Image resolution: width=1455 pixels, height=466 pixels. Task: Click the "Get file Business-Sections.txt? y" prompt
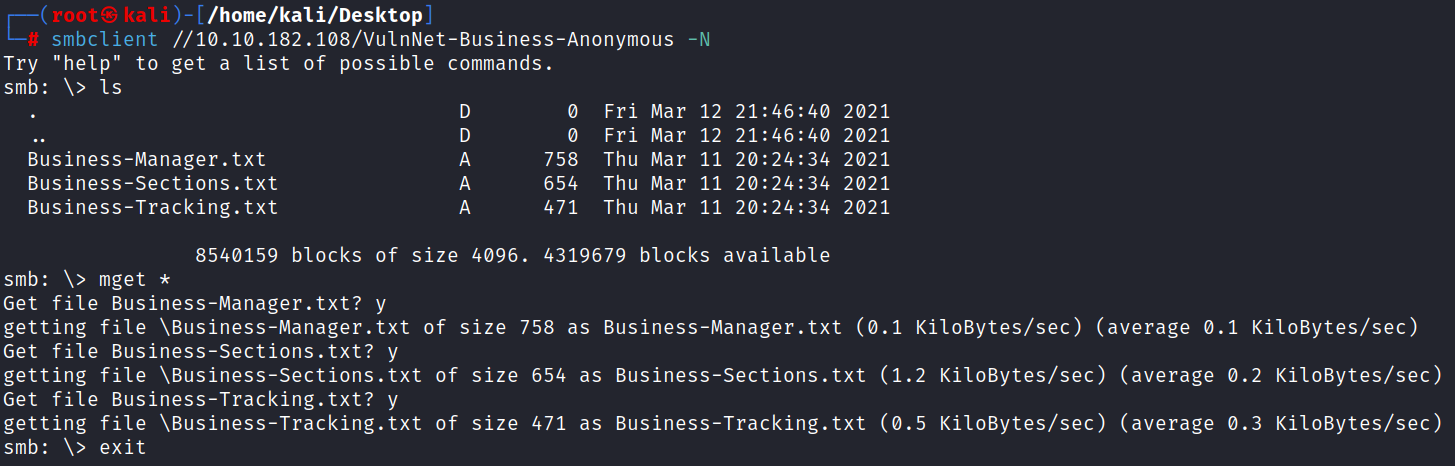tap(201, 352)
